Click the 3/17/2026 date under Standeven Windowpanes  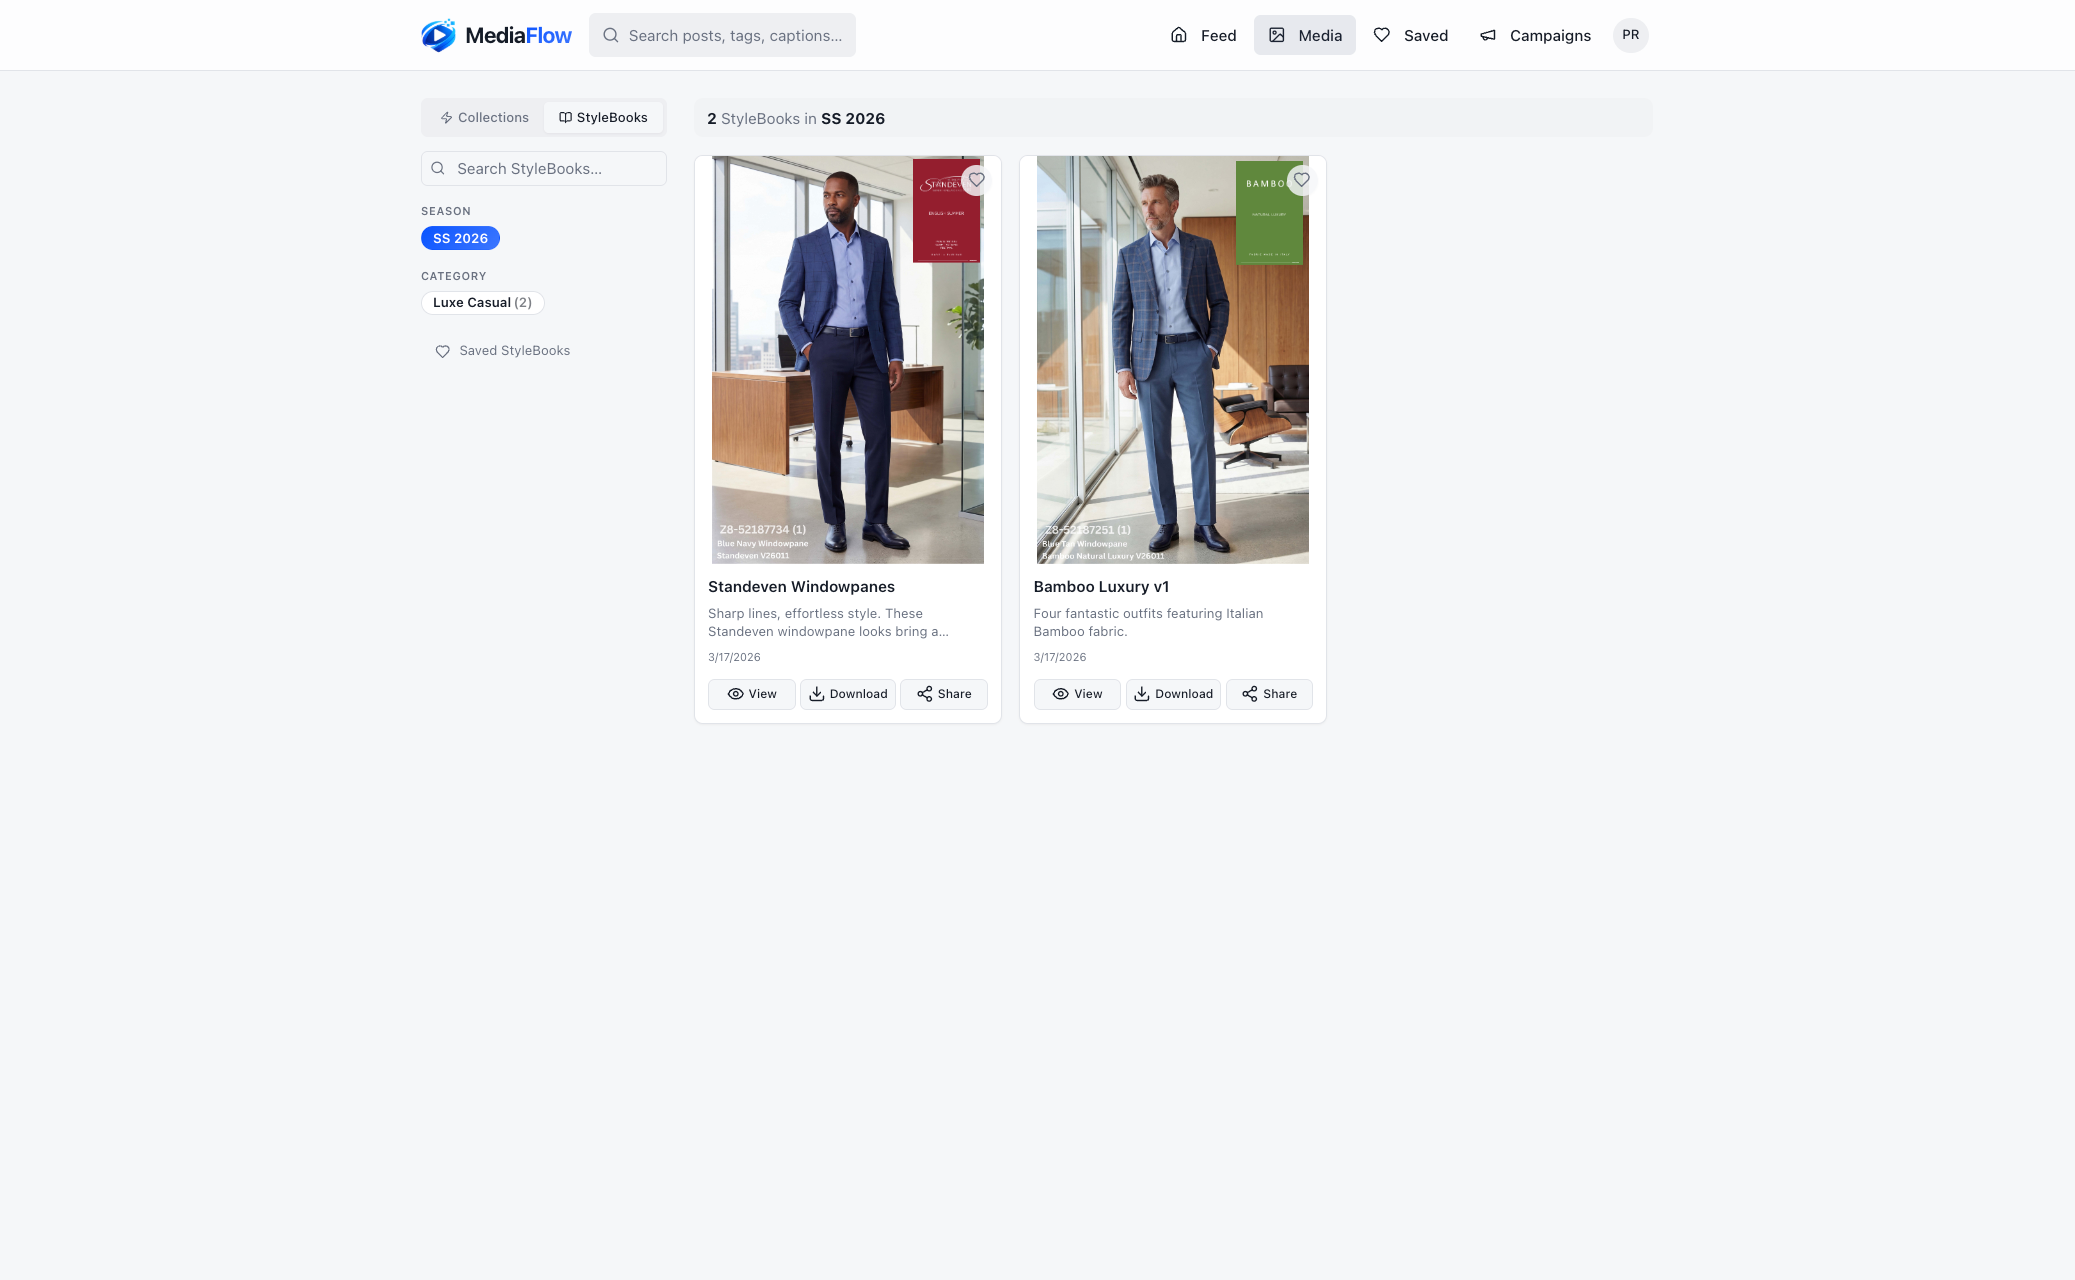coord(734,657)
